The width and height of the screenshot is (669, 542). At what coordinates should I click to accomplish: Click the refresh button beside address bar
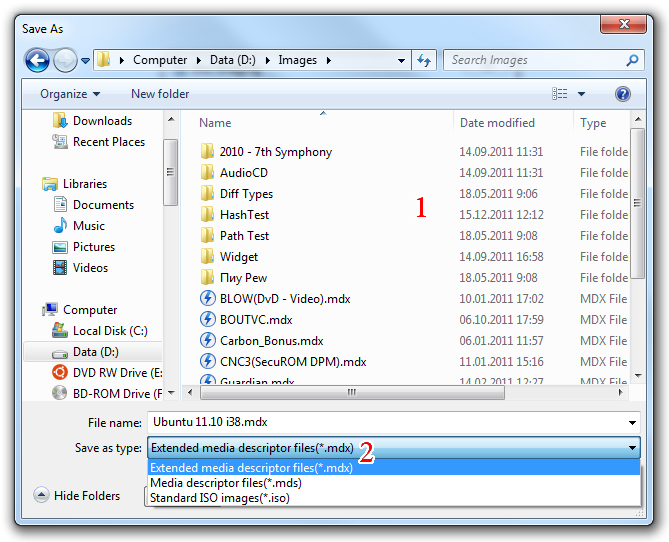click(424, 60)
